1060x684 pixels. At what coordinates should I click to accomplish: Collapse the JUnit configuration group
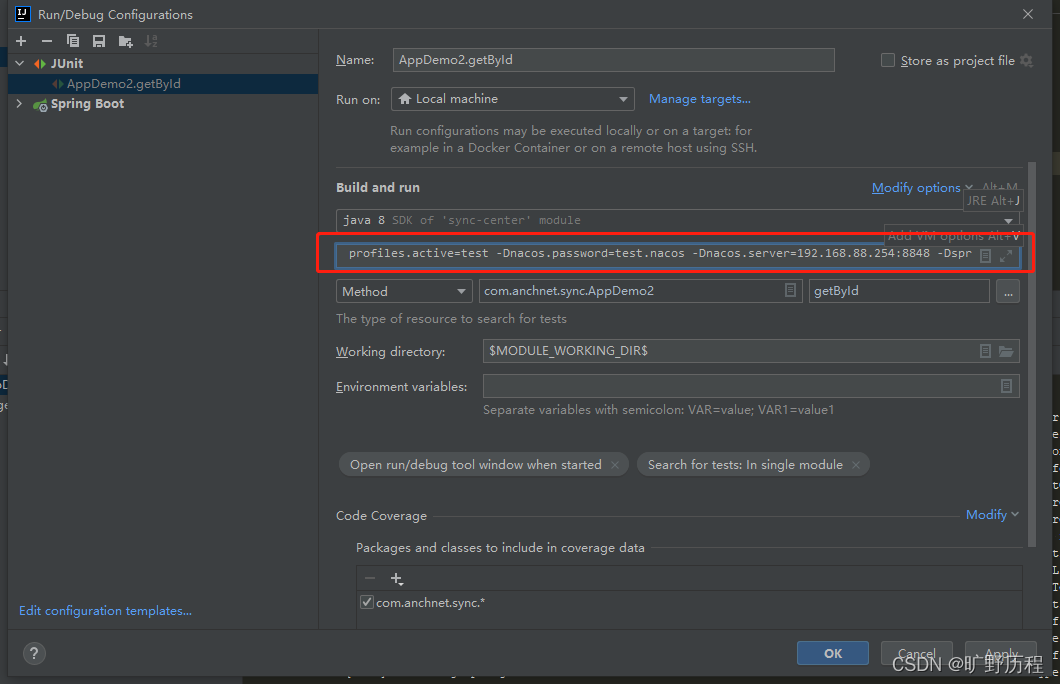(x=18, y=63)
